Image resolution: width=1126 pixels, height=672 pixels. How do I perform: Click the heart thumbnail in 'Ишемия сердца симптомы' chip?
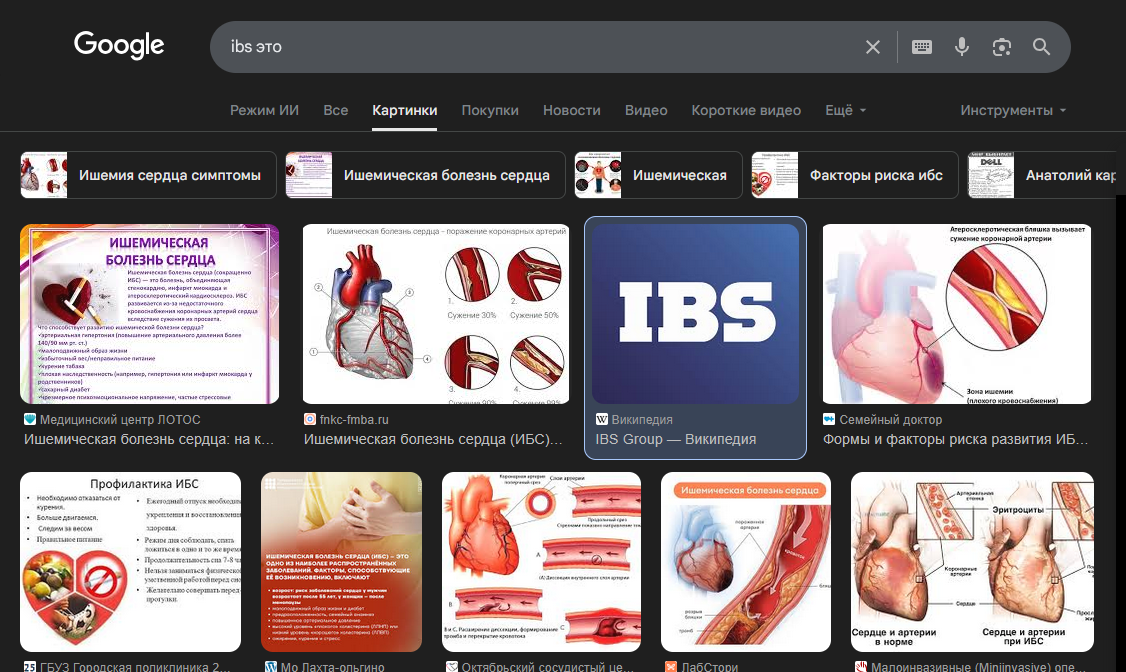(44, 175)
